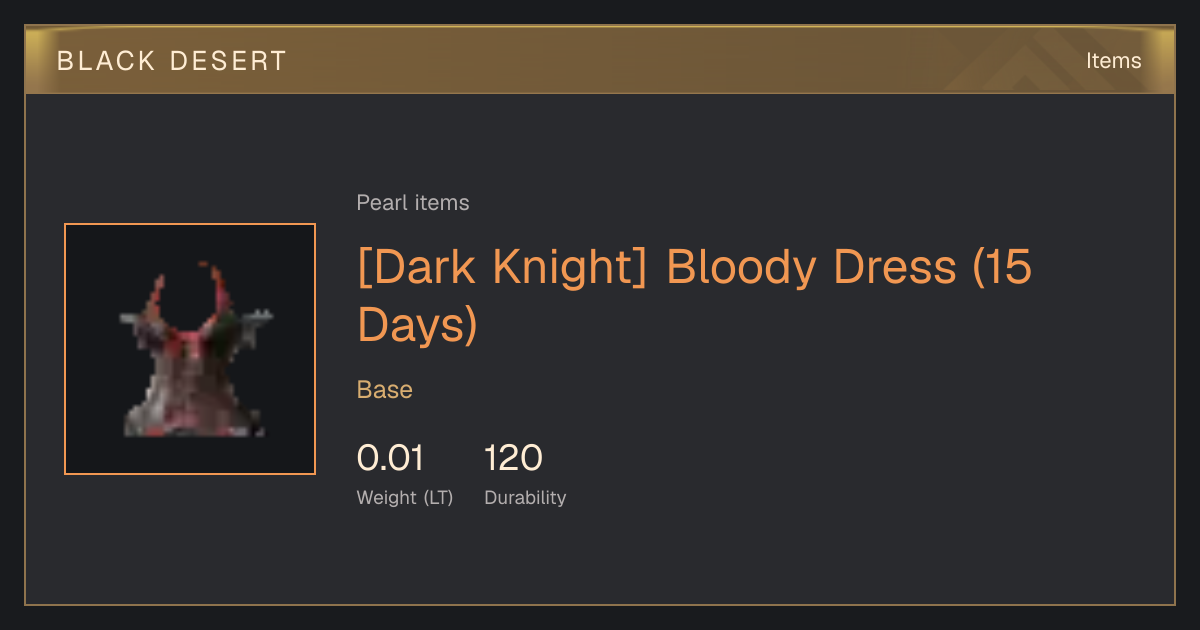Open the Items page link
The image size is (1200, 630).
(1113, 61)
